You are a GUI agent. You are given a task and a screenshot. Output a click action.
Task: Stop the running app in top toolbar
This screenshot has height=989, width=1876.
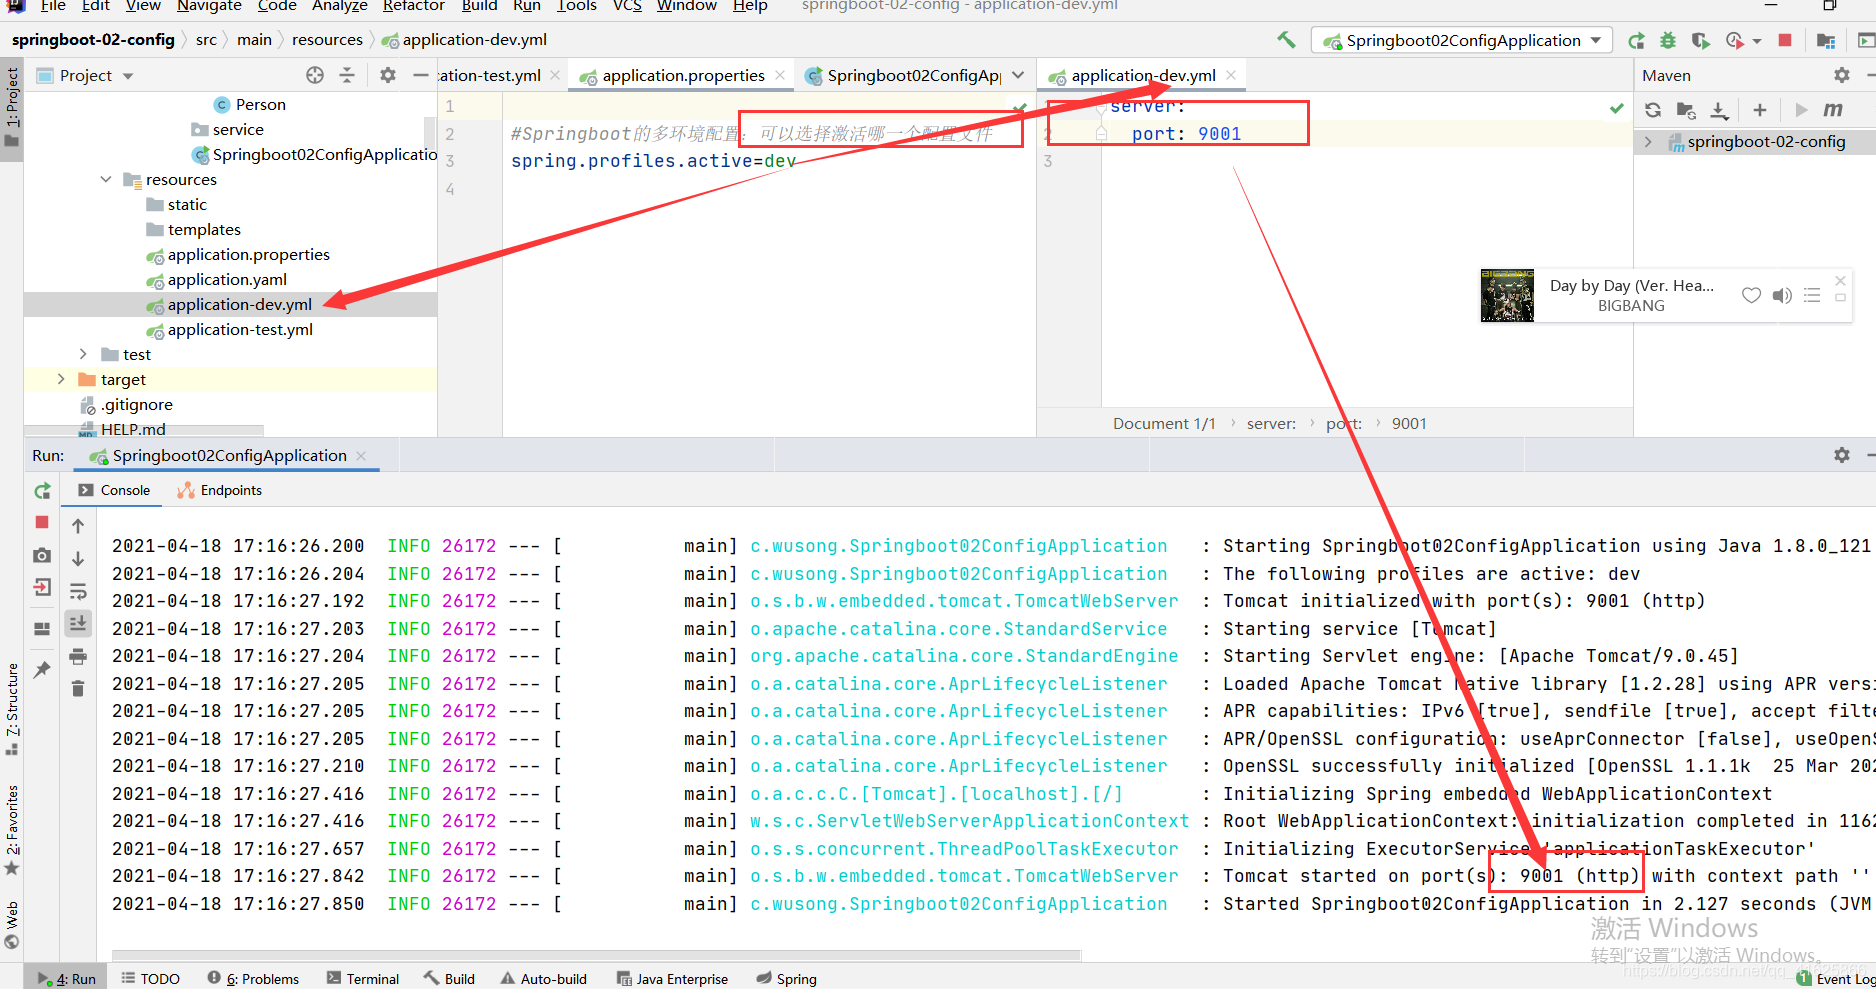pos(1785,40)
